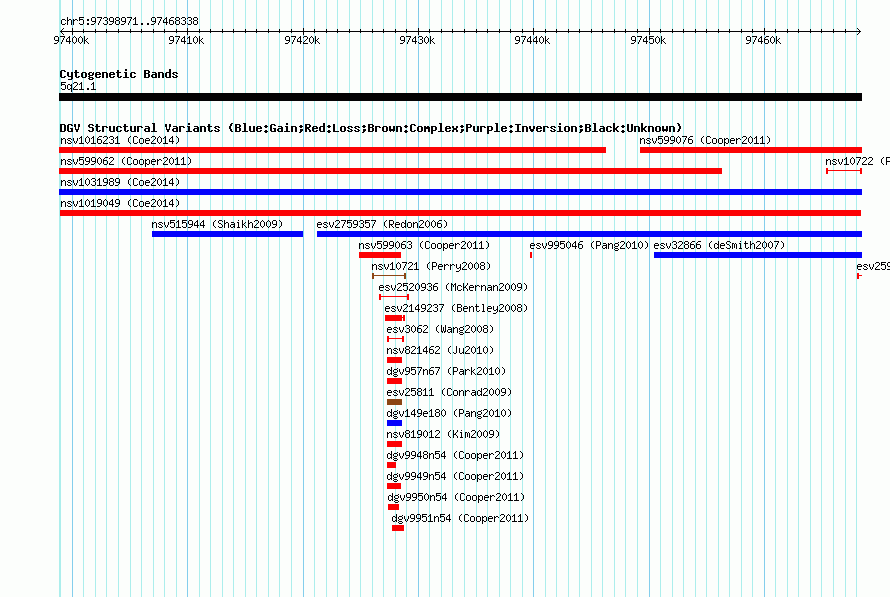This screenshot has width=890, height=597.
Task: Click the red bar of dgv9950n54
Action: [x=393, y=507]
